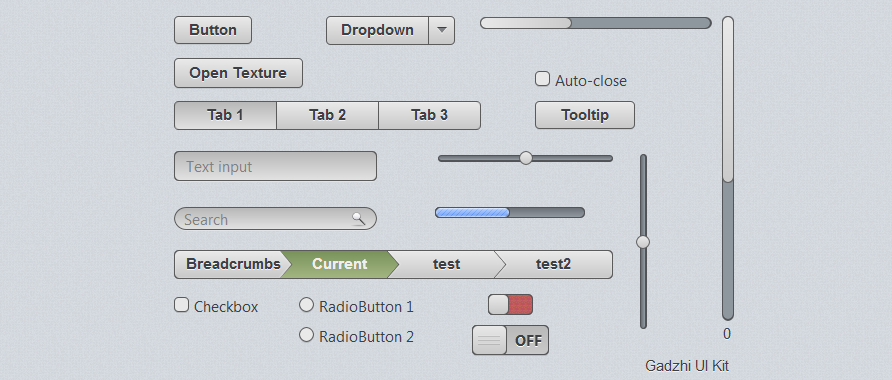Viewport: 892px width, 380px height.
Task: Toggle the Auto-close checkbox
Action: pos(542,79)
